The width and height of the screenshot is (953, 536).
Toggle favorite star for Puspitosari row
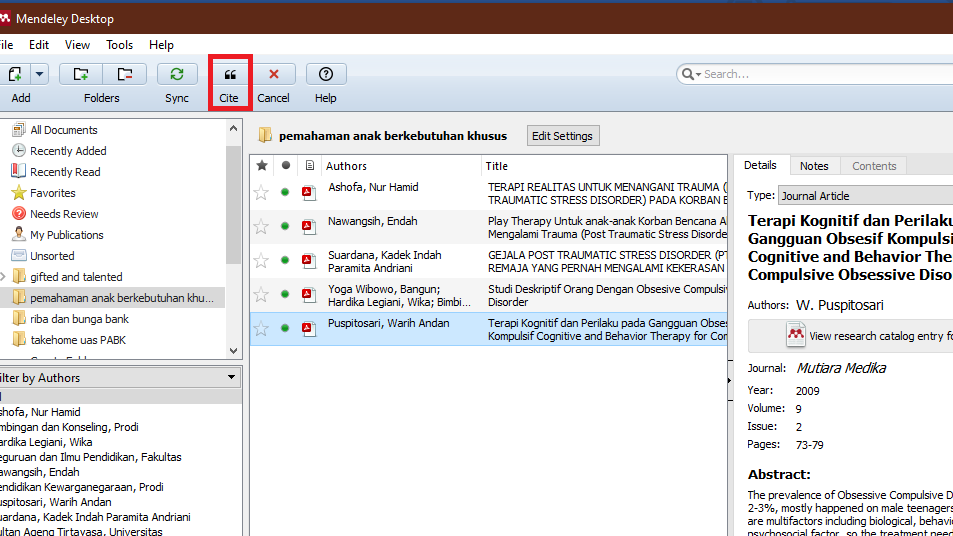tap(261, 329)
